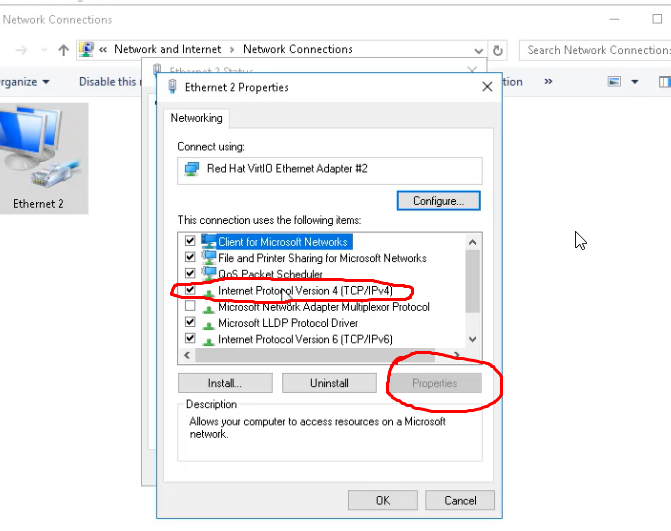
Task: Click the Forward arrow in Network Connections
Action: click(21, 50)
